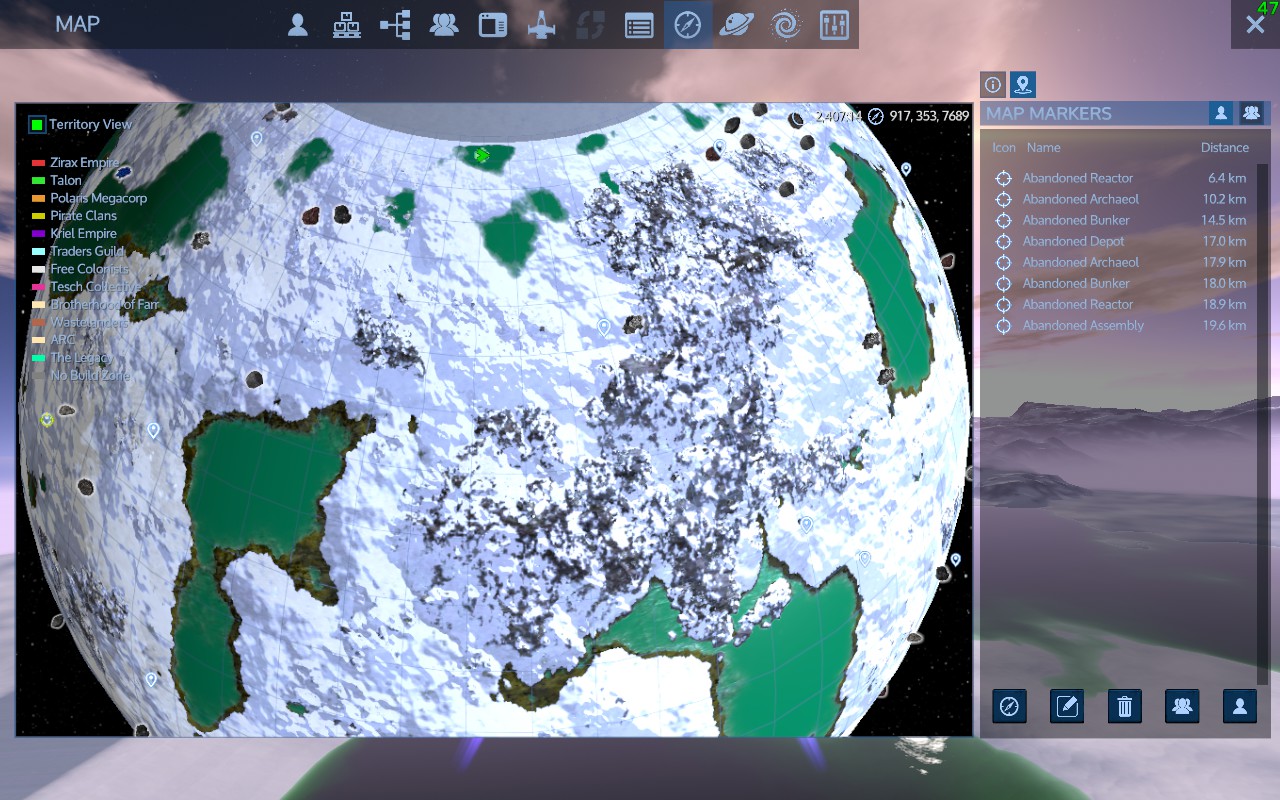The width and height of the screenshot is (1280, 800).
Task: Toggle the Territory View checkbox
Action: (37, 125)
